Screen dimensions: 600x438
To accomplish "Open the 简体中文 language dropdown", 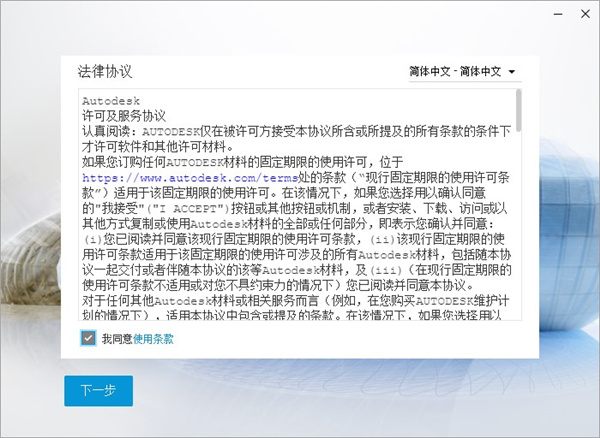I will 465,72.
